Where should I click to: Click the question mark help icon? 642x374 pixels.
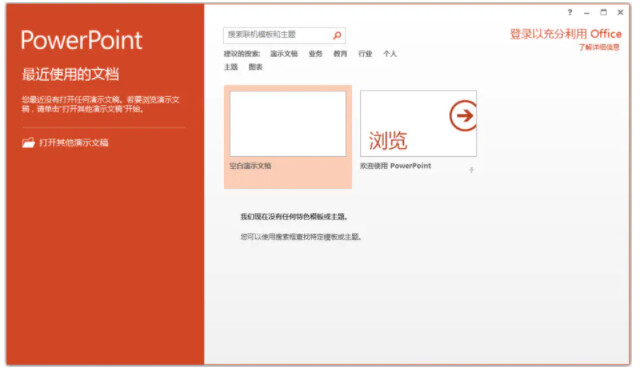pyautogui.click(x=570, y=12)
